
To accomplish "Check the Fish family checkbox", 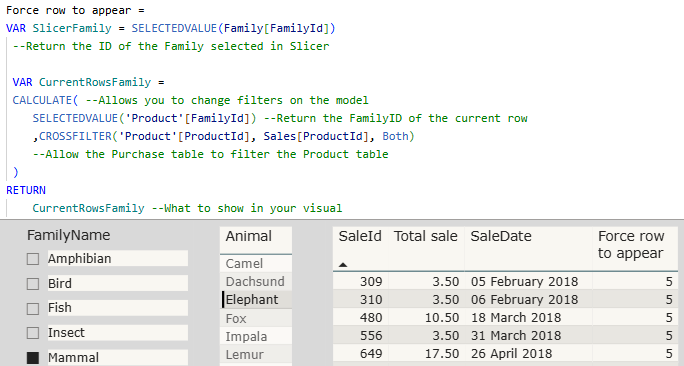I will (x=33, y=308).
